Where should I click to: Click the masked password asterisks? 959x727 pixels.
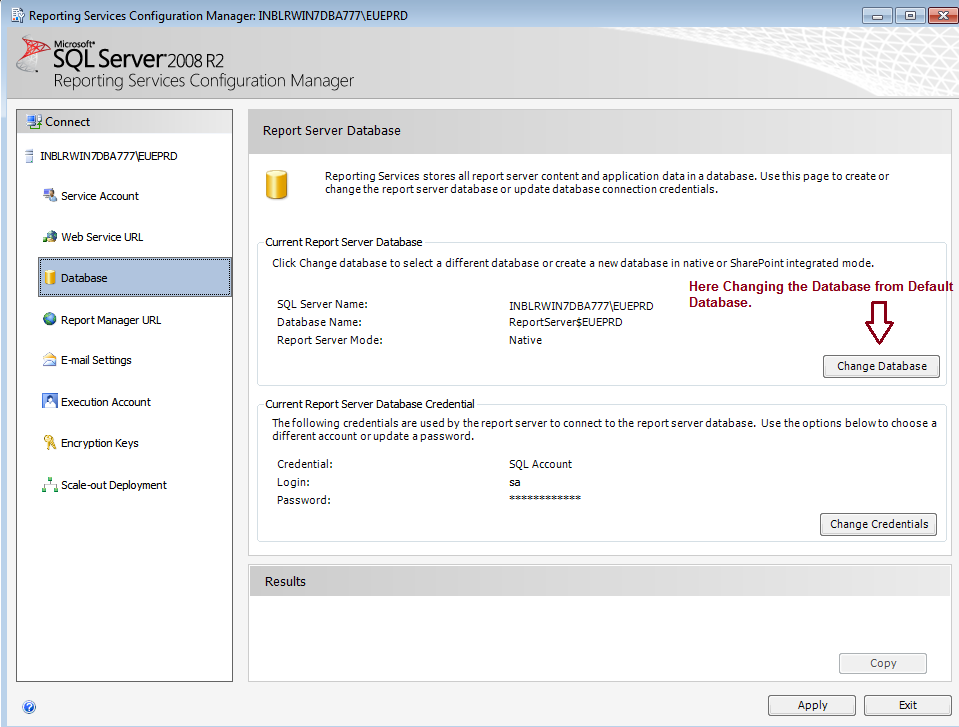point(545,498)
